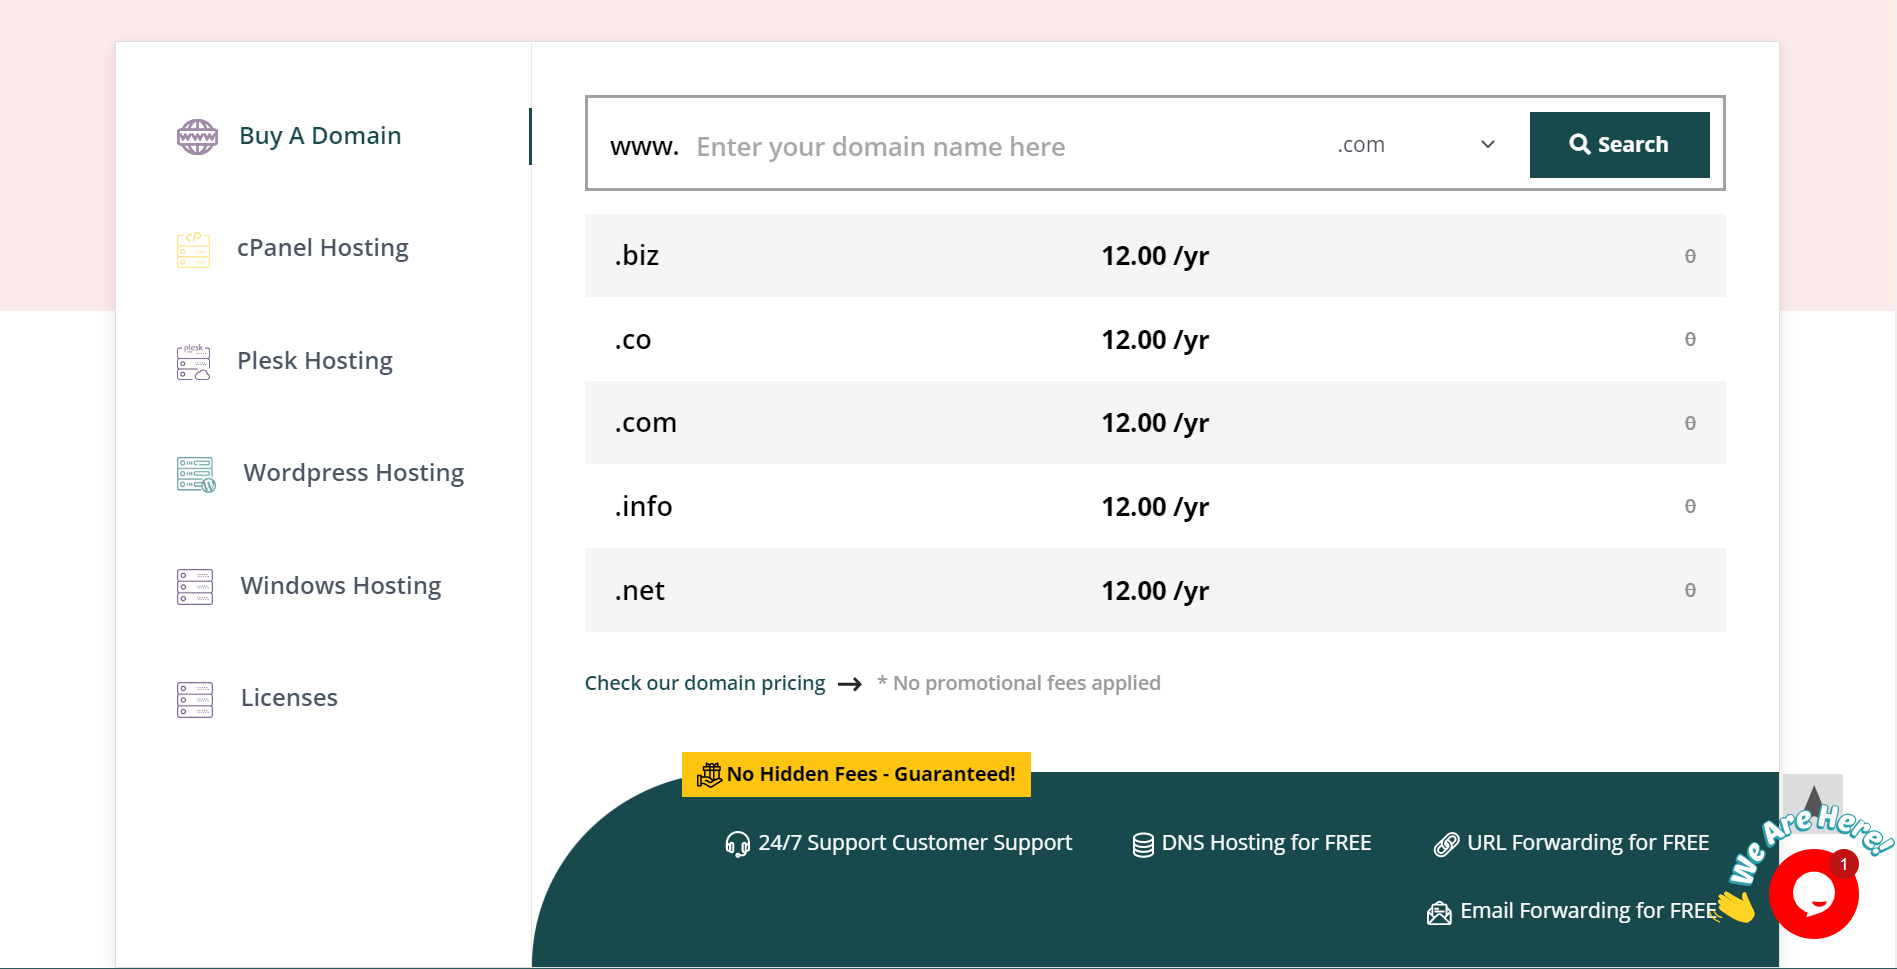Click the Windows Hosting server icon
Viewport: 1897px width, 969px height.
point(194,587)
